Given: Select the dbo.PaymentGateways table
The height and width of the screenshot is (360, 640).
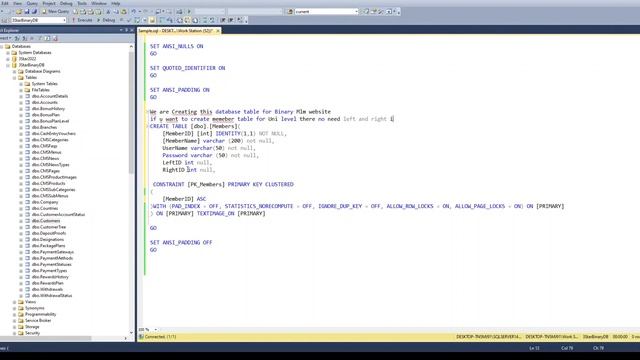Looking at the screenshot, I should [x=52, y=252].
